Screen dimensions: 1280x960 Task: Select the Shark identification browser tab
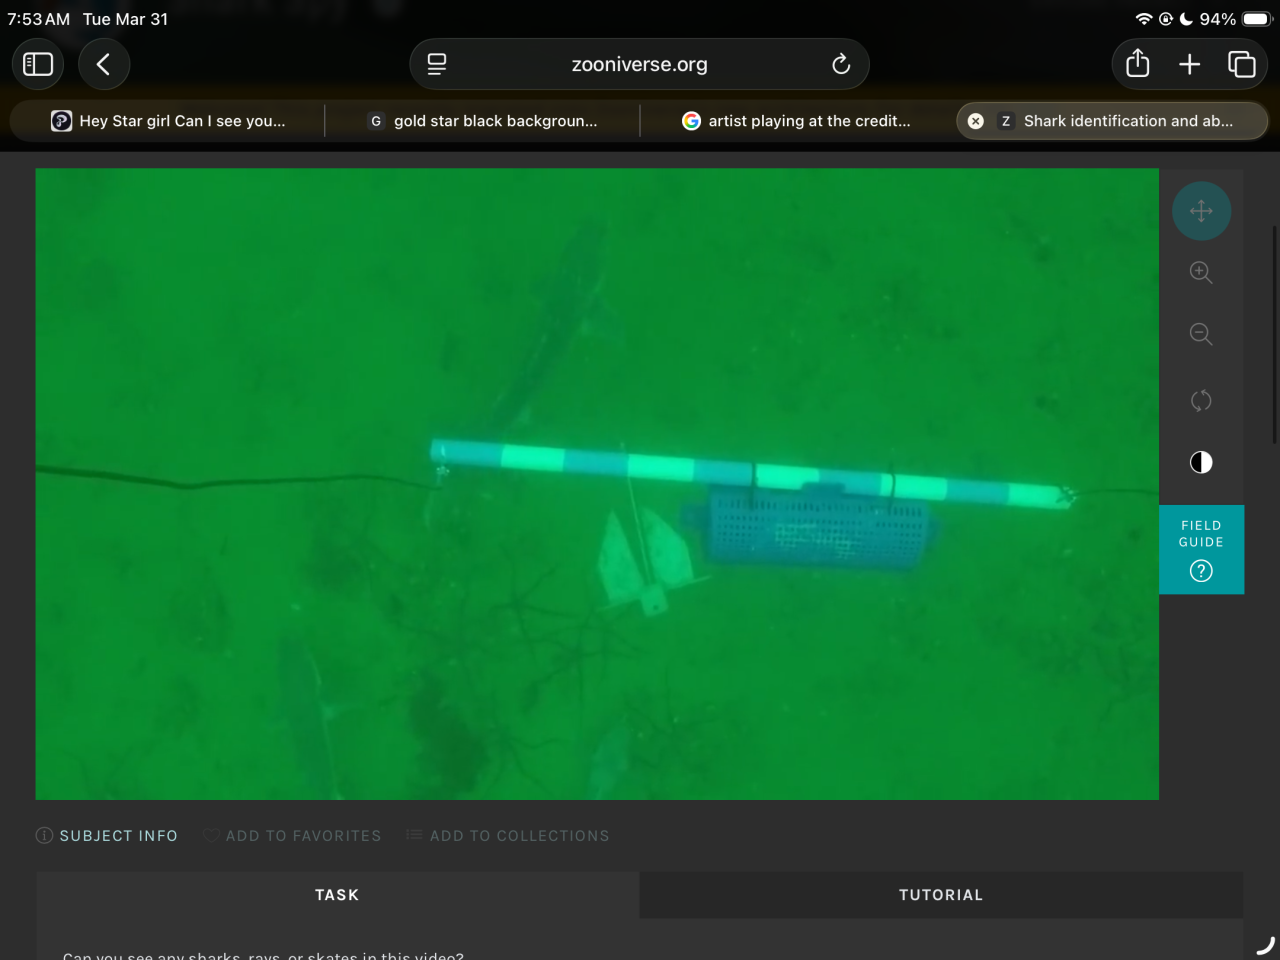pos(1112,121)
